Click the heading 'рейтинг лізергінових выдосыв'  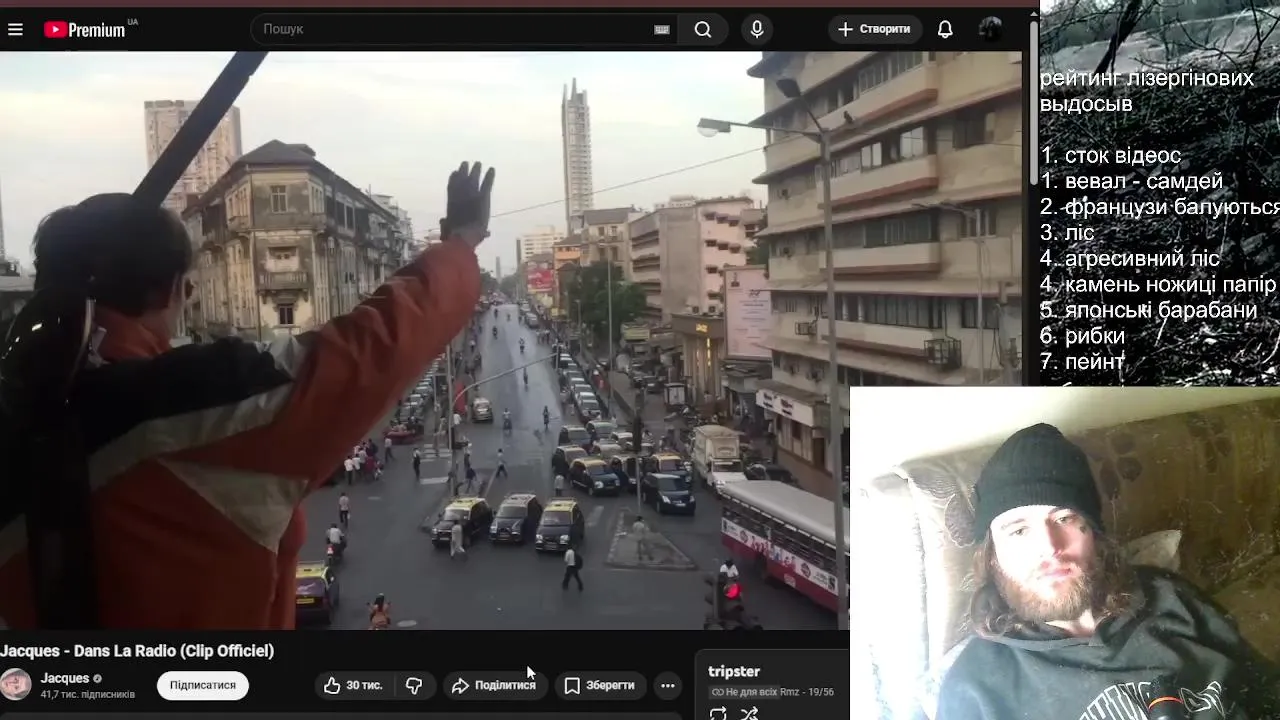pos(1147,91)
